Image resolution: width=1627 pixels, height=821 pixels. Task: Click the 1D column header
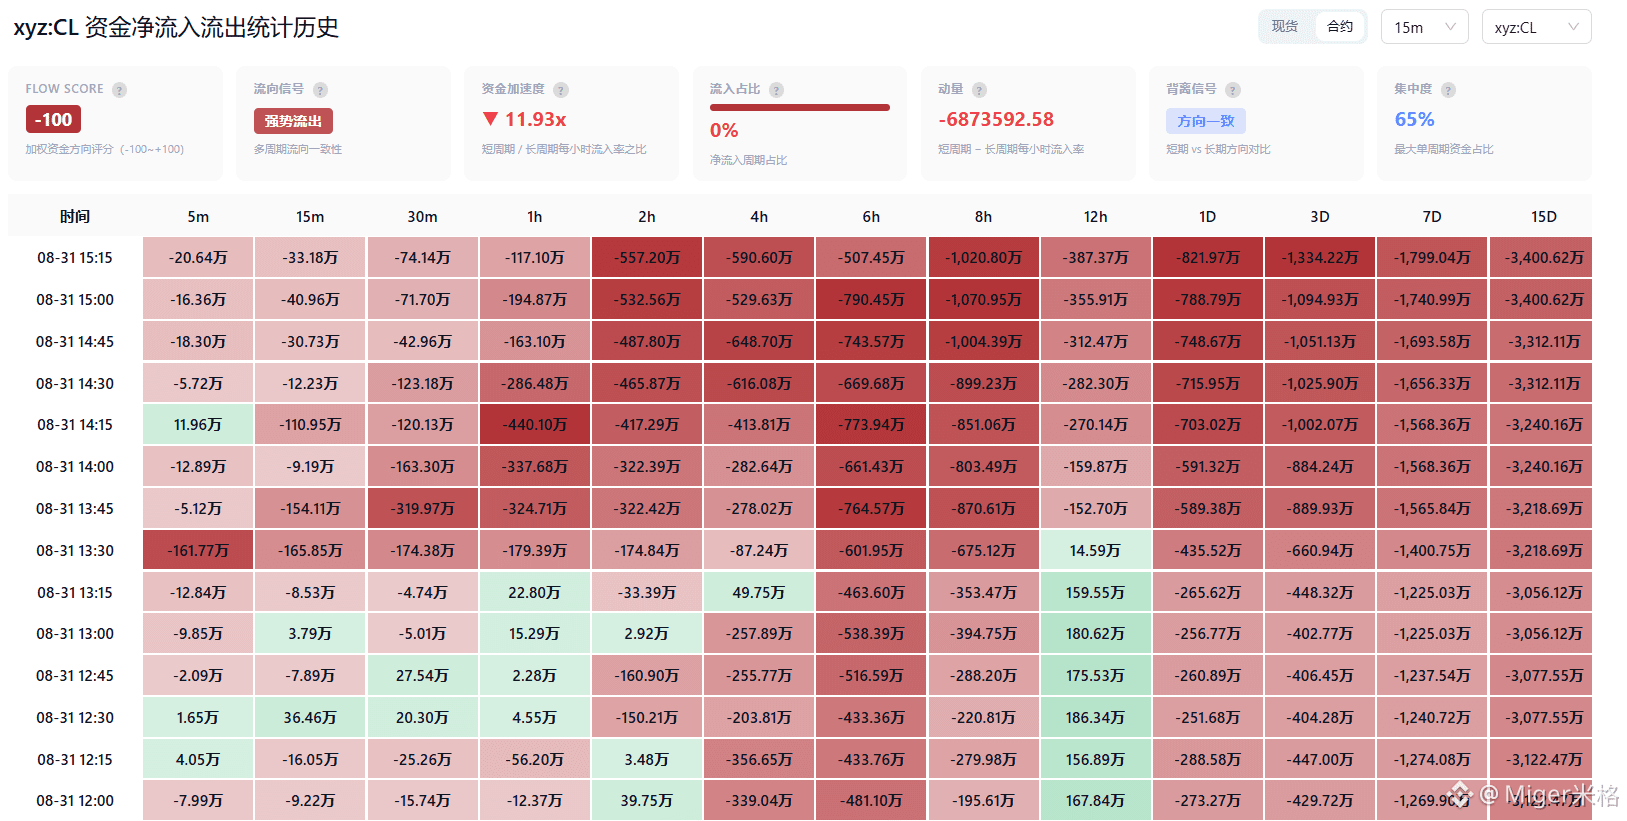(1208, 216)
